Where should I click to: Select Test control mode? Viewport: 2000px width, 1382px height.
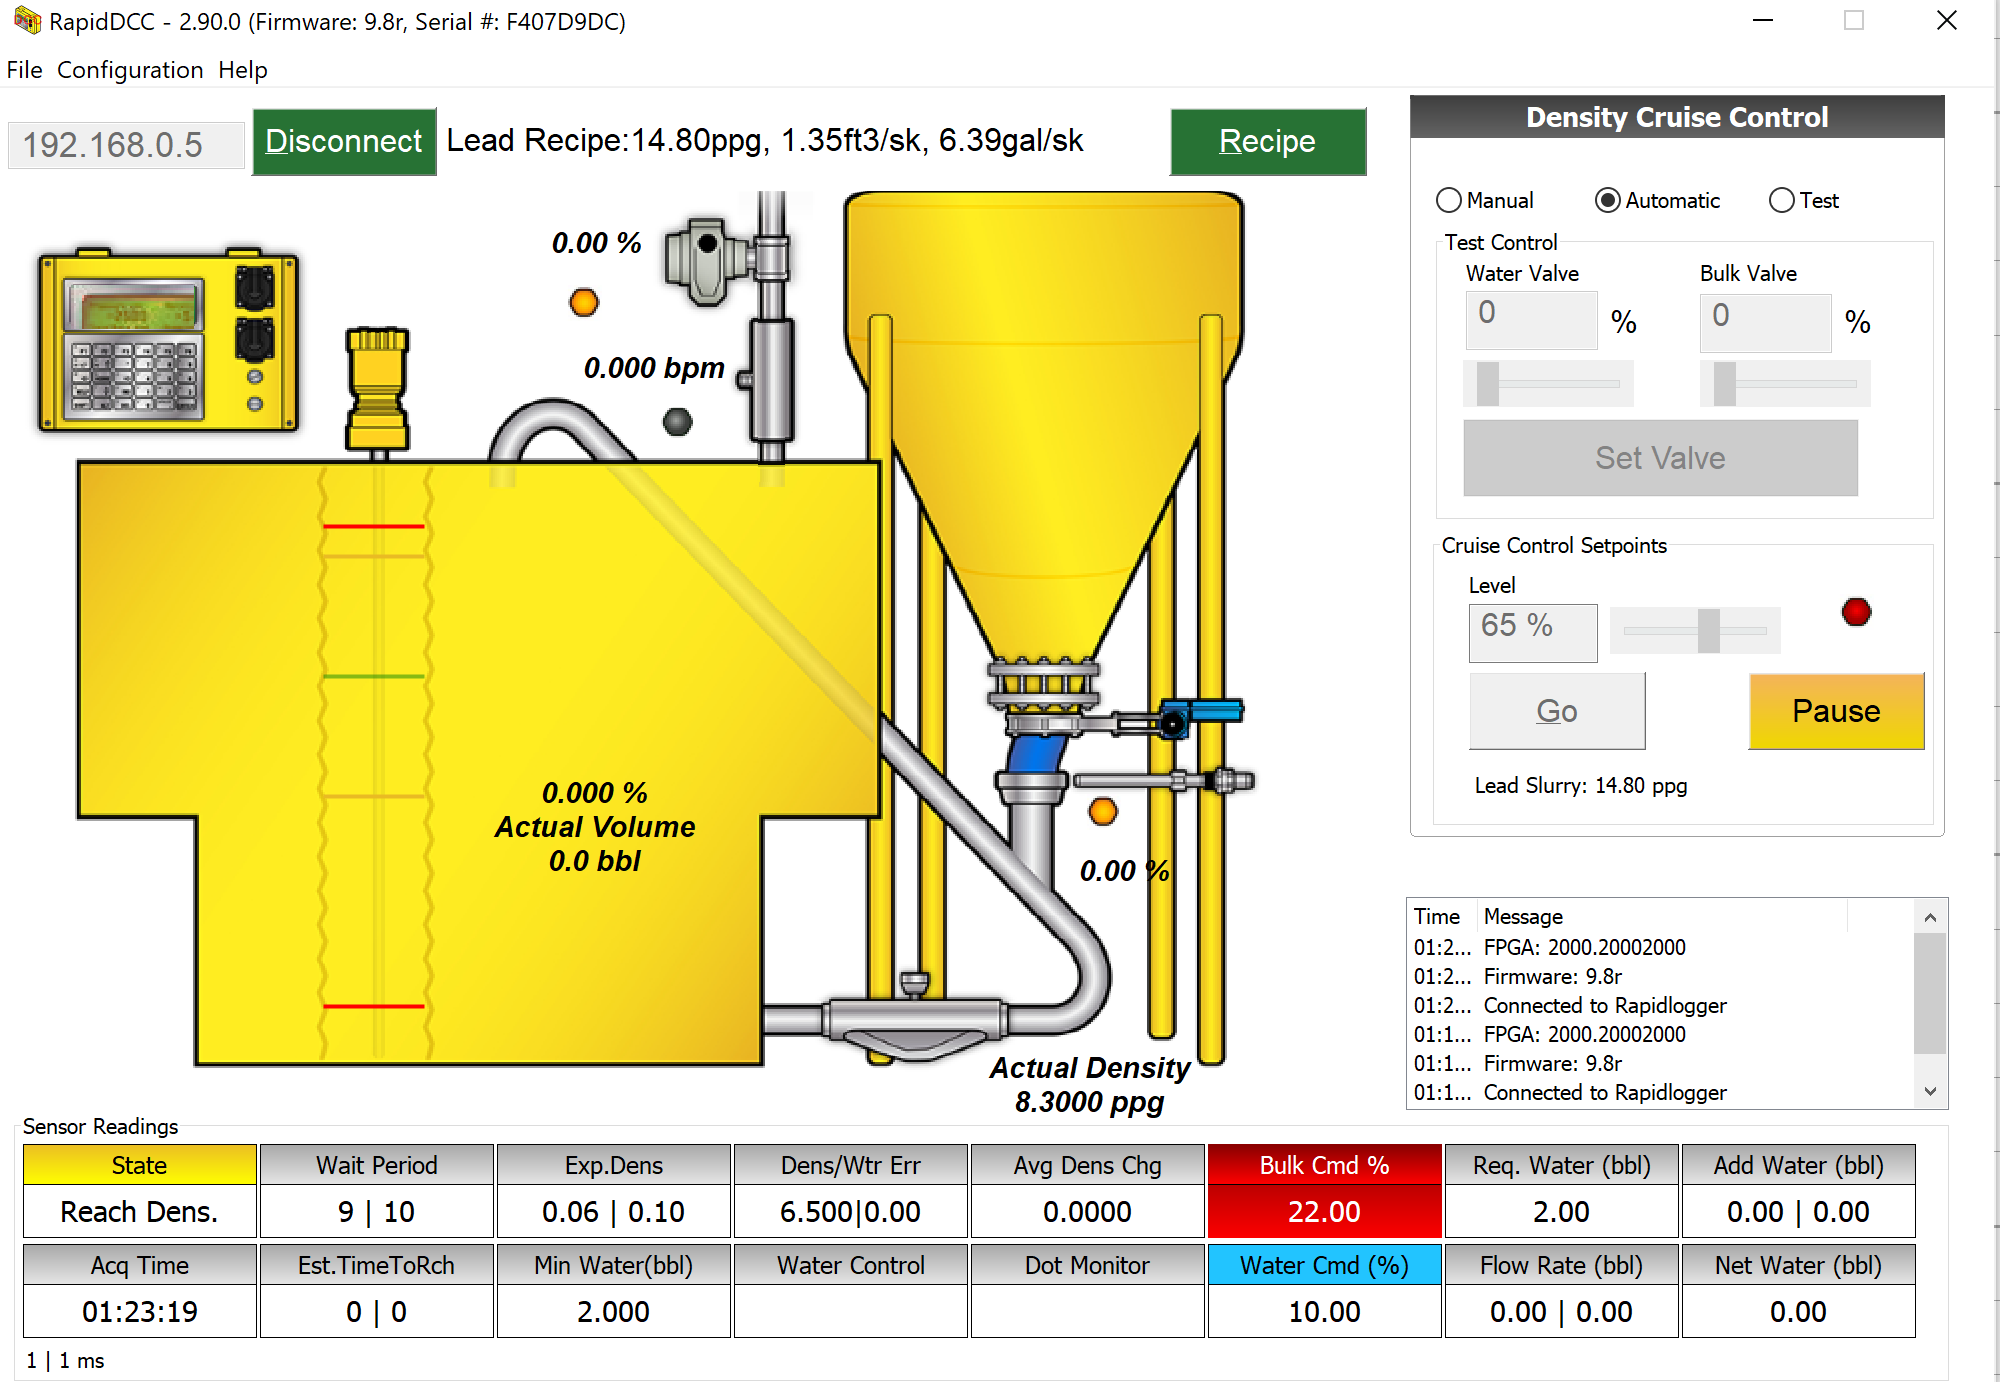point(1804,200)
